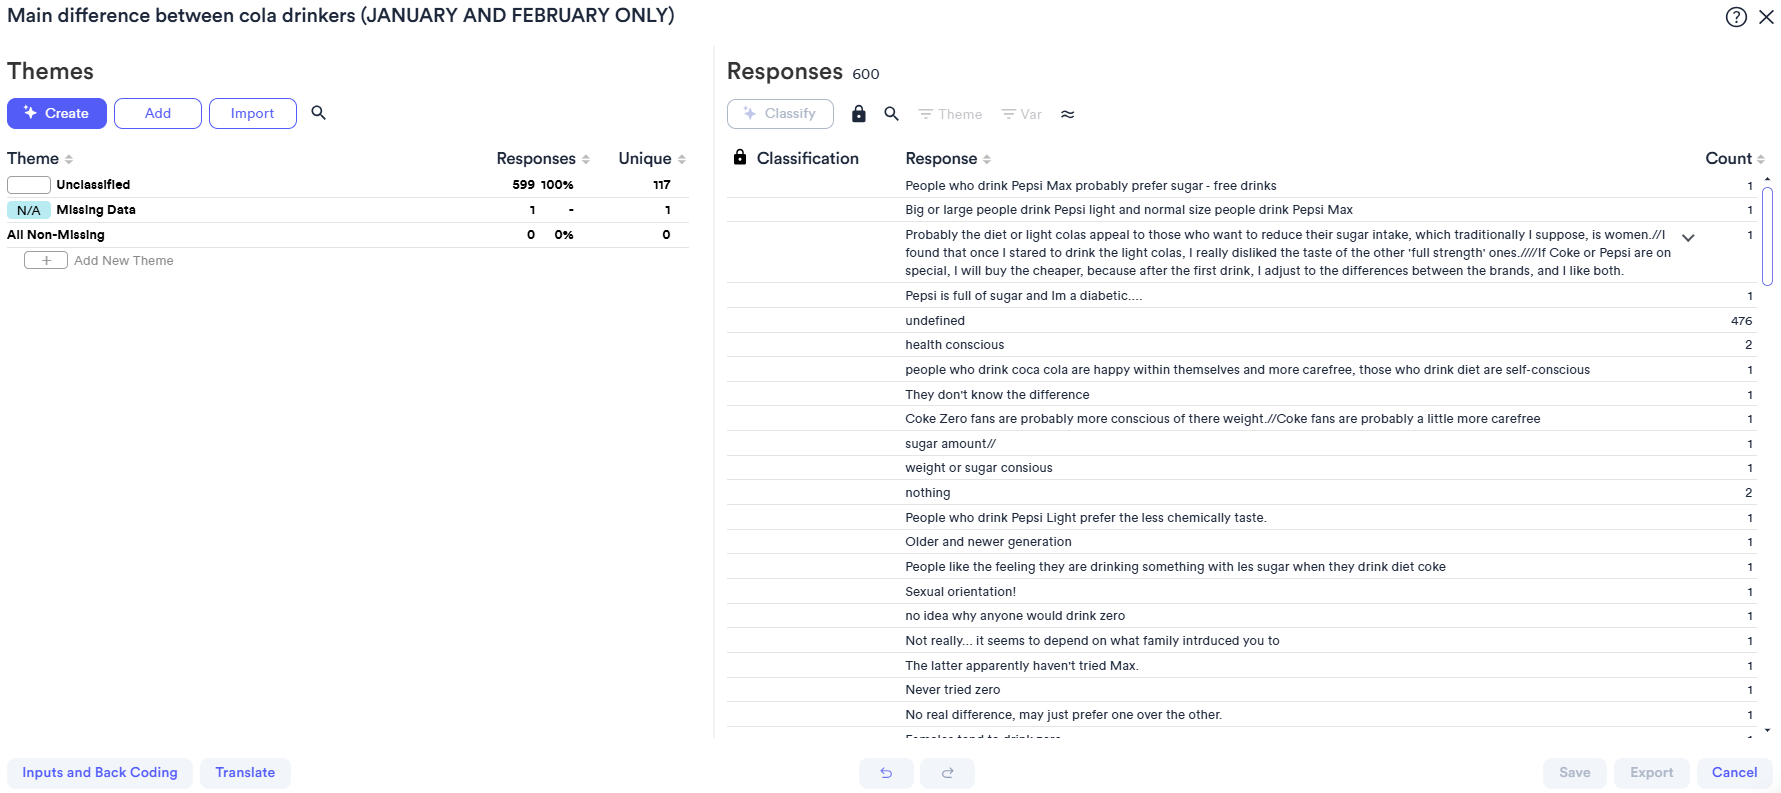
Task: Open help via the question mark icon
Action: pyautogui.click(x=1736, y=17)
